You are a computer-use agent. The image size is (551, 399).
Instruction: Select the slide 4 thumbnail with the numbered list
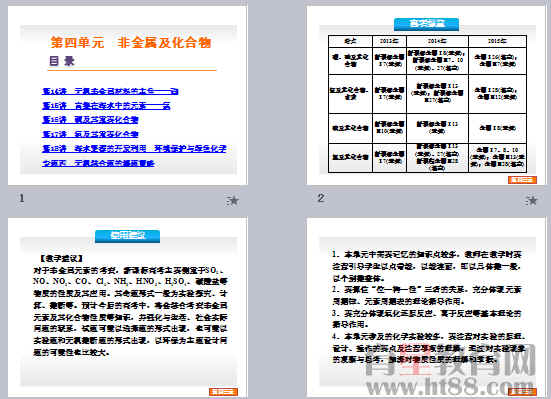pyautogui.click(x=426, y=308)
